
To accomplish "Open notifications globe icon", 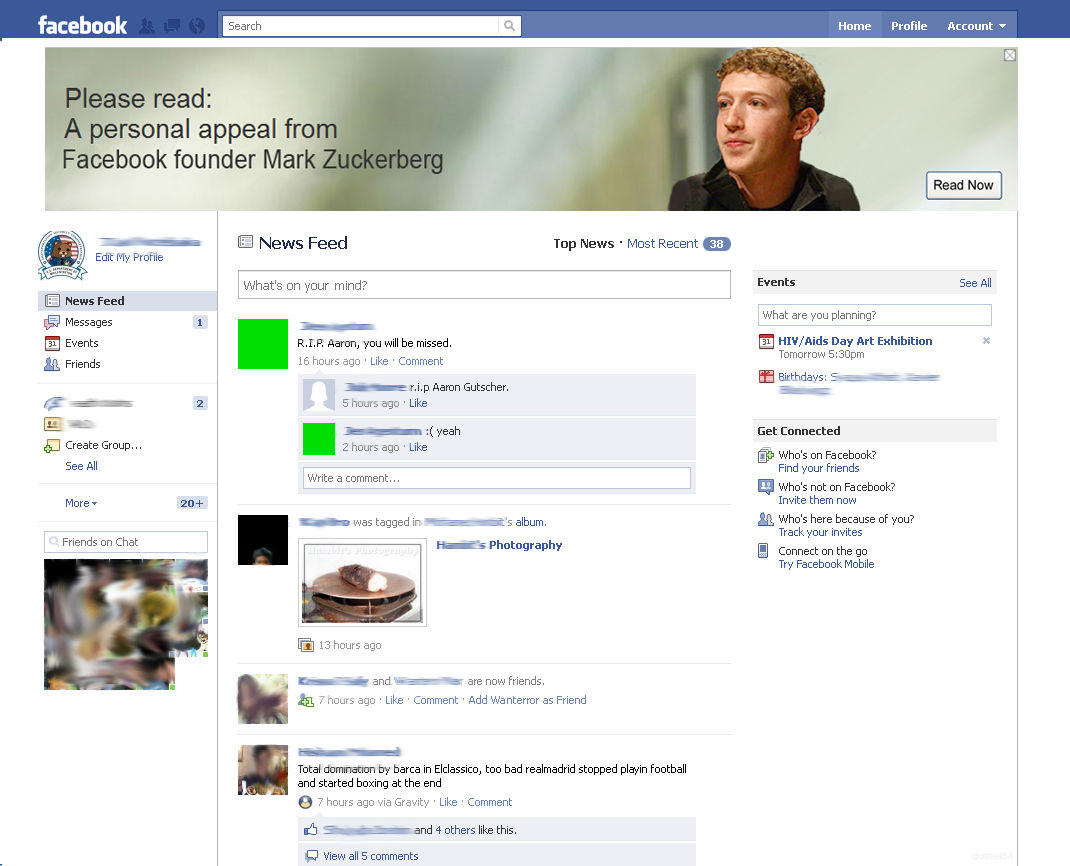I will click(196, 26).
